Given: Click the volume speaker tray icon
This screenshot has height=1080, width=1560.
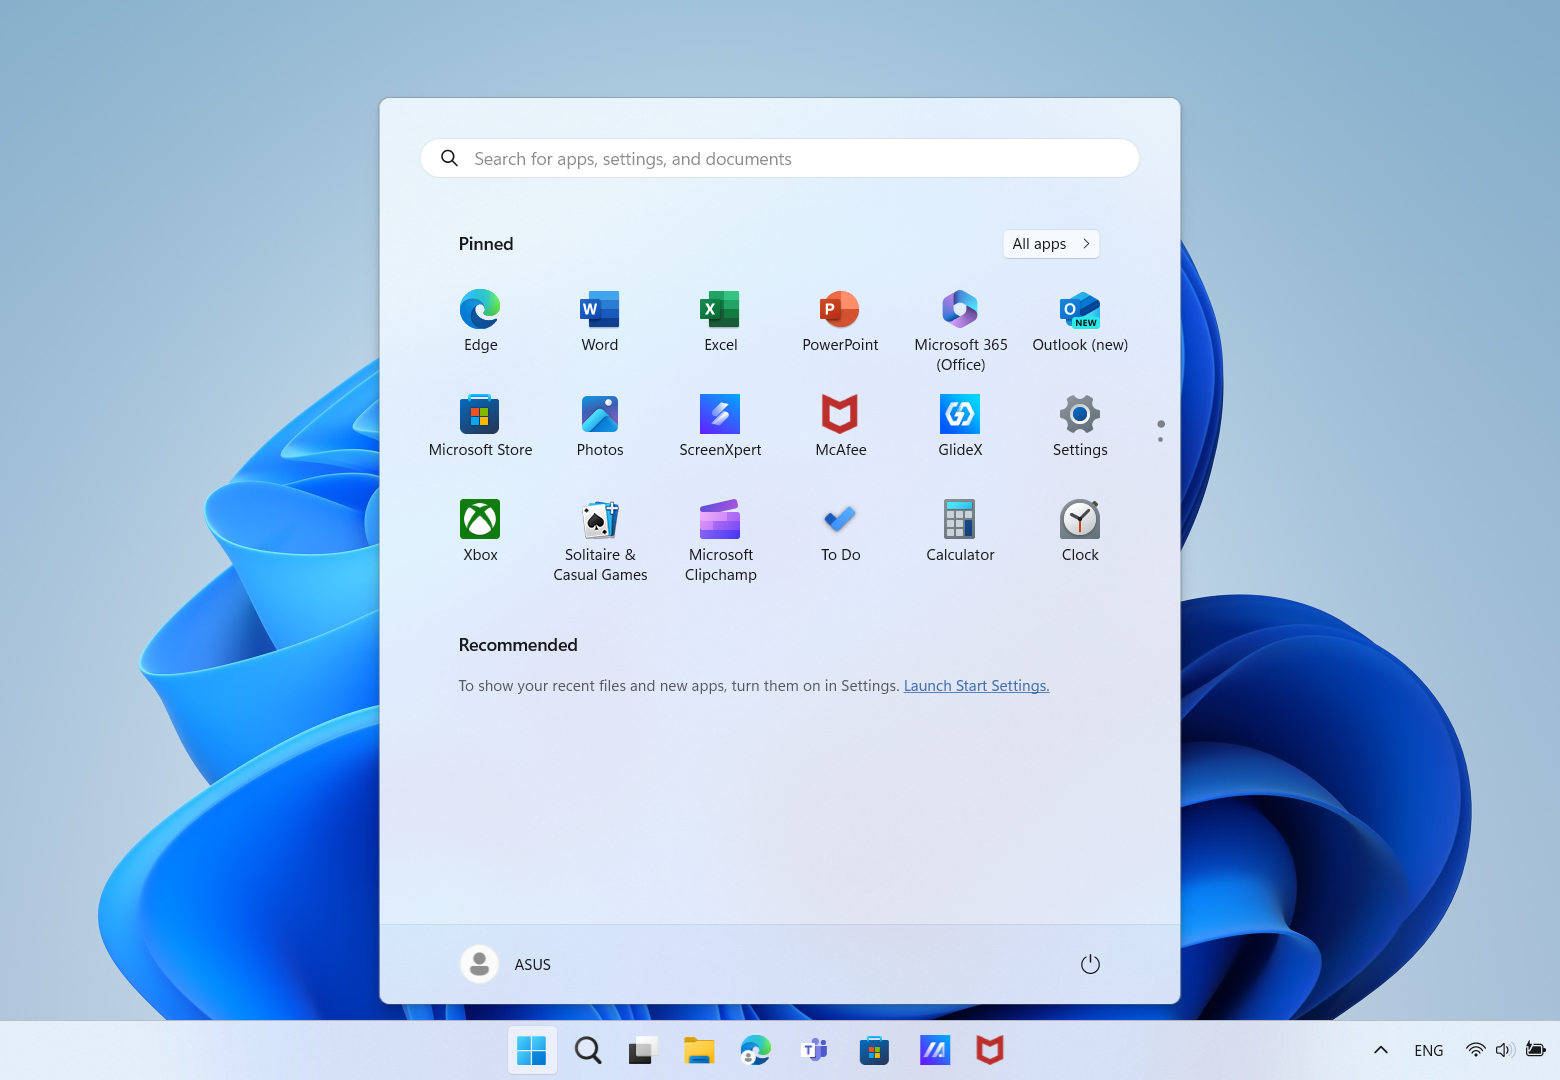Looking at the screenshot, I should click(1505, 1050).
